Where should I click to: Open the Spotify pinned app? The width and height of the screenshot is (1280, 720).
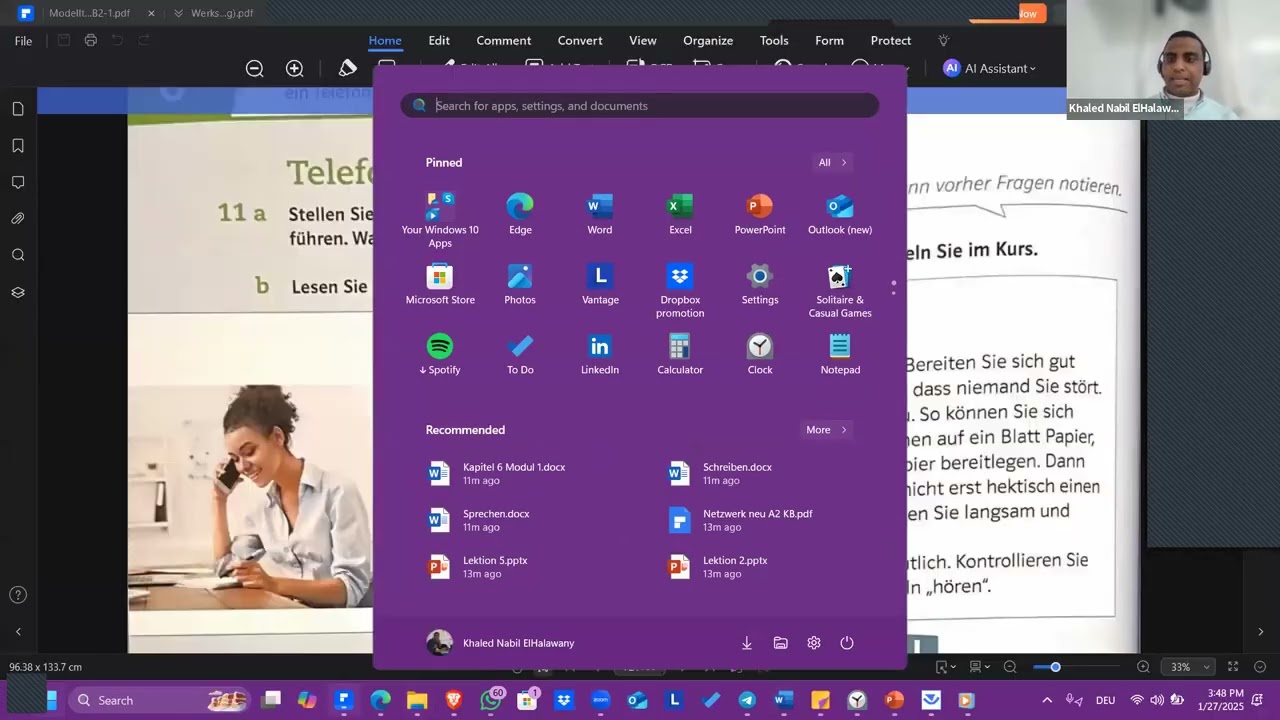[440, 354]
